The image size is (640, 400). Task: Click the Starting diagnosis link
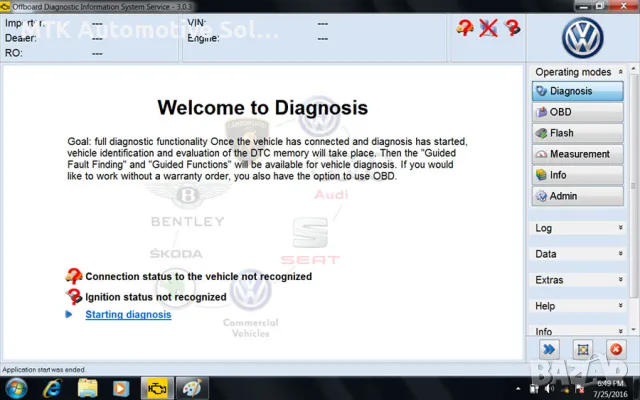point(128,315)
